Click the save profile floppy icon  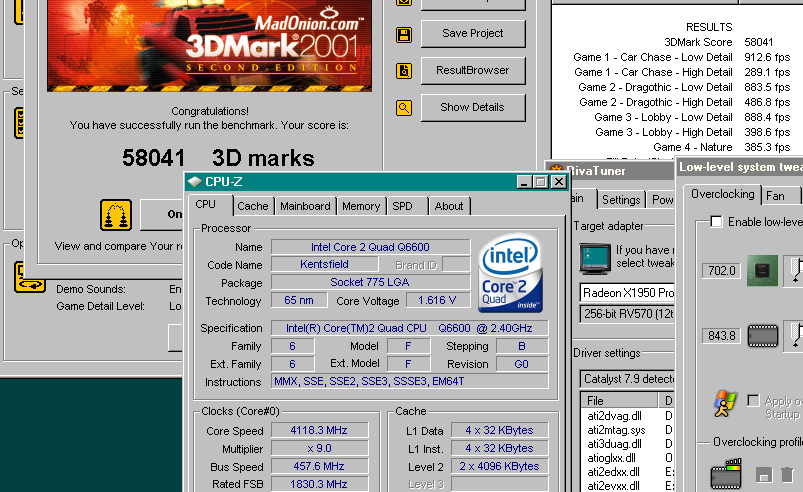tap(764, 475)
